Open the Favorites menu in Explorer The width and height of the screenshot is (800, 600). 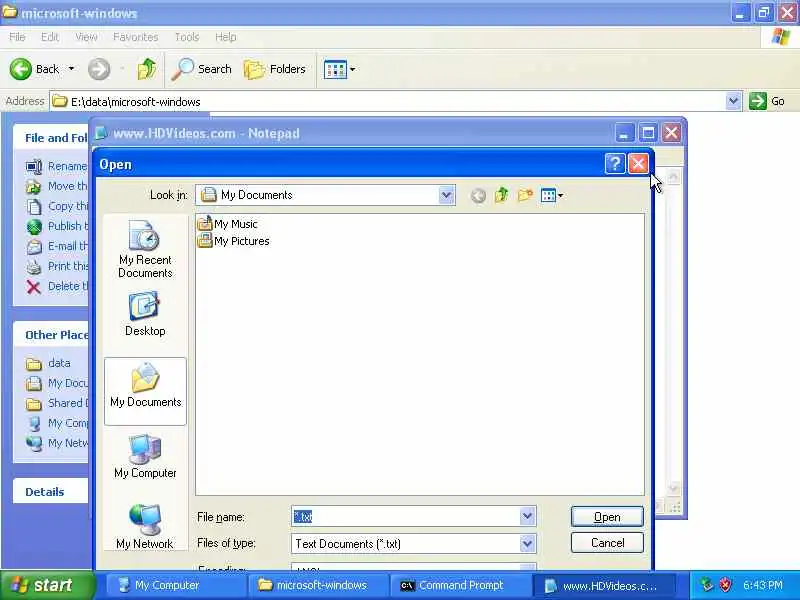click(135, 37)
